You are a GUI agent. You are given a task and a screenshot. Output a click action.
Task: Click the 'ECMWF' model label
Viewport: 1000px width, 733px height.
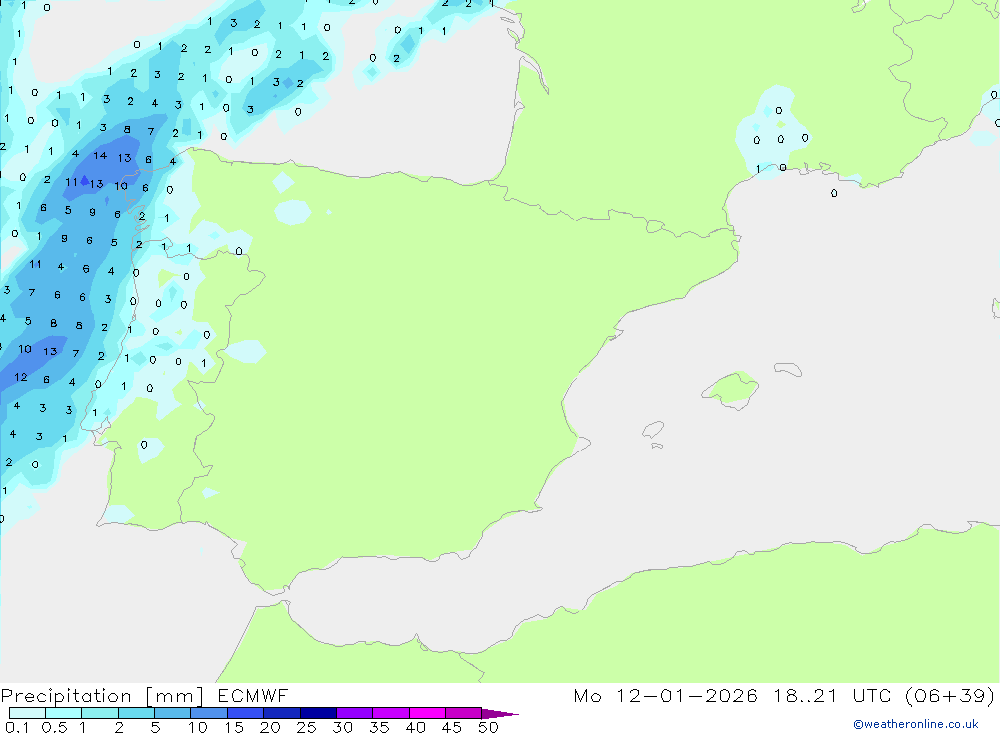point(253,695)
